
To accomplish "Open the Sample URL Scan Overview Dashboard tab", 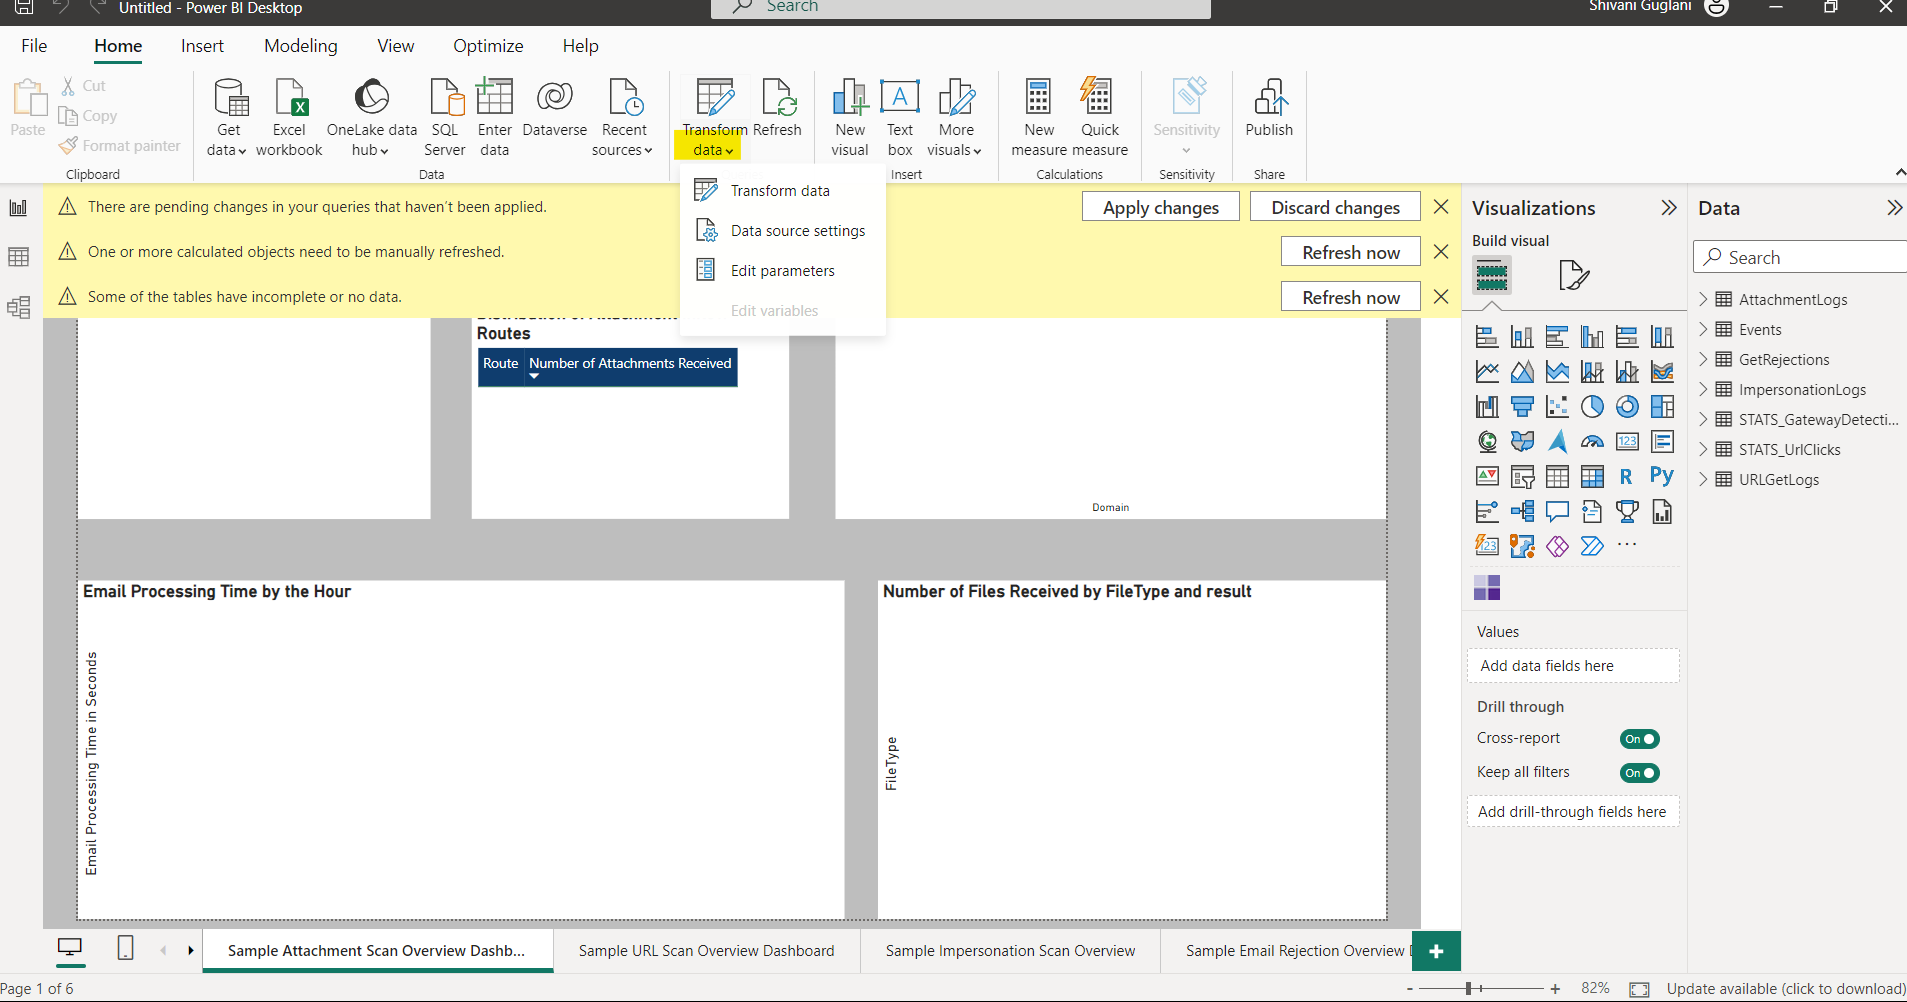I will [706, 951].
